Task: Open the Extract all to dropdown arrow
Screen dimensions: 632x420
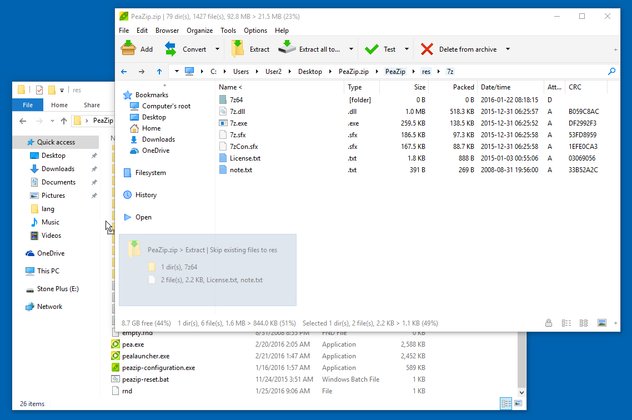Action: (351, 49)
